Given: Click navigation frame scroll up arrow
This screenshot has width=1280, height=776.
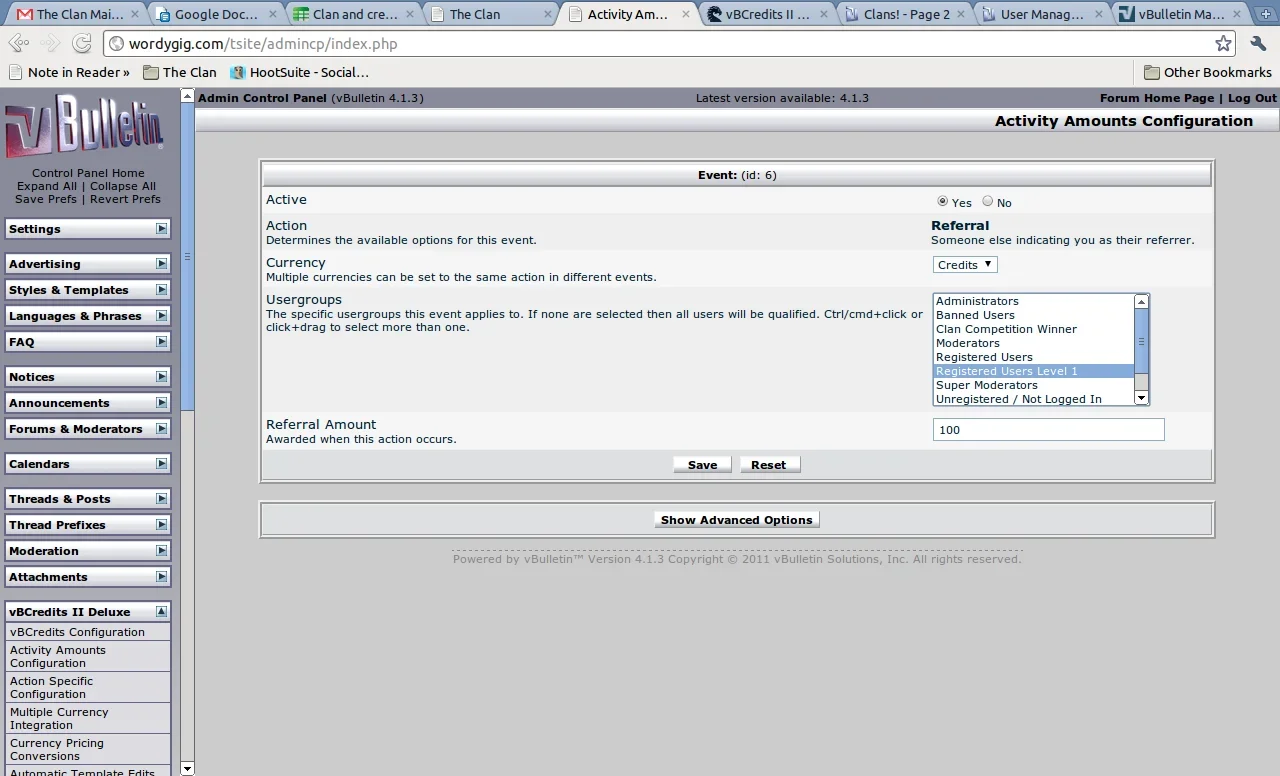Looking at the screenshot, I should (x=187, y=96).
